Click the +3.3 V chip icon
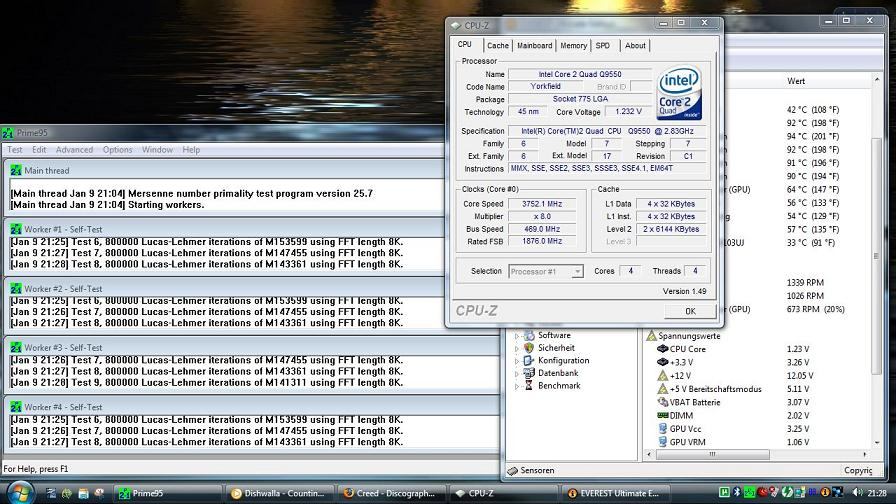The height and width of the screenshot is (504, 896). [x=663, y=362]
